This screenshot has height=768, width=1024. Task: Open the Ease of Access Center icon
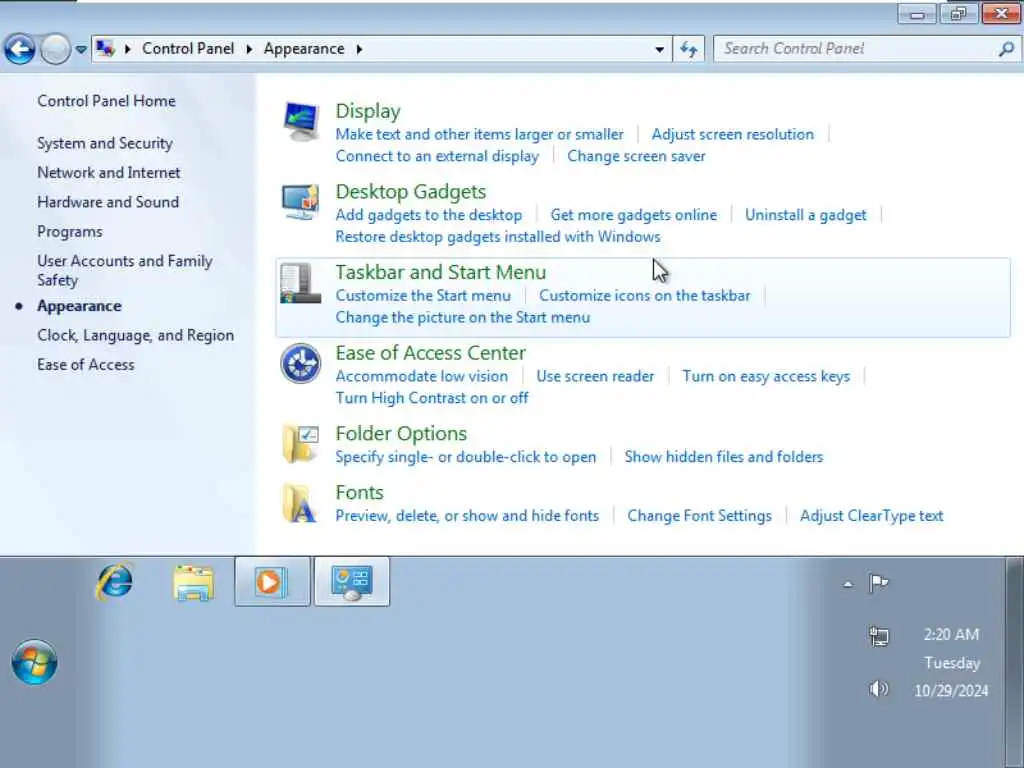click(300, 363)
